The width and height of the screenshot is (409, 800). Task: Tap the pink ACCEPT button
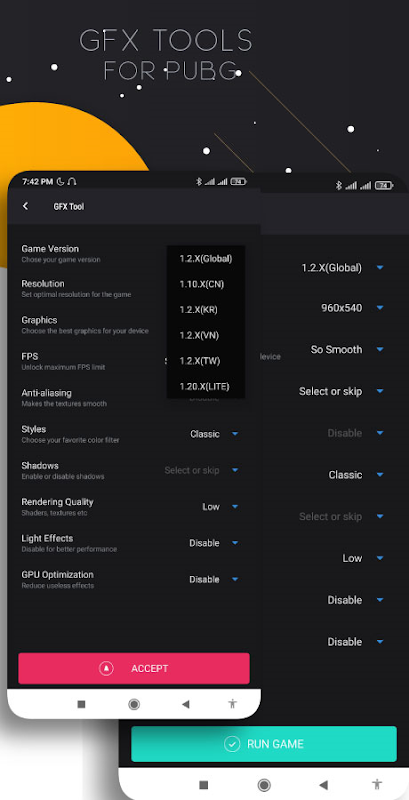tap(134, 668)
